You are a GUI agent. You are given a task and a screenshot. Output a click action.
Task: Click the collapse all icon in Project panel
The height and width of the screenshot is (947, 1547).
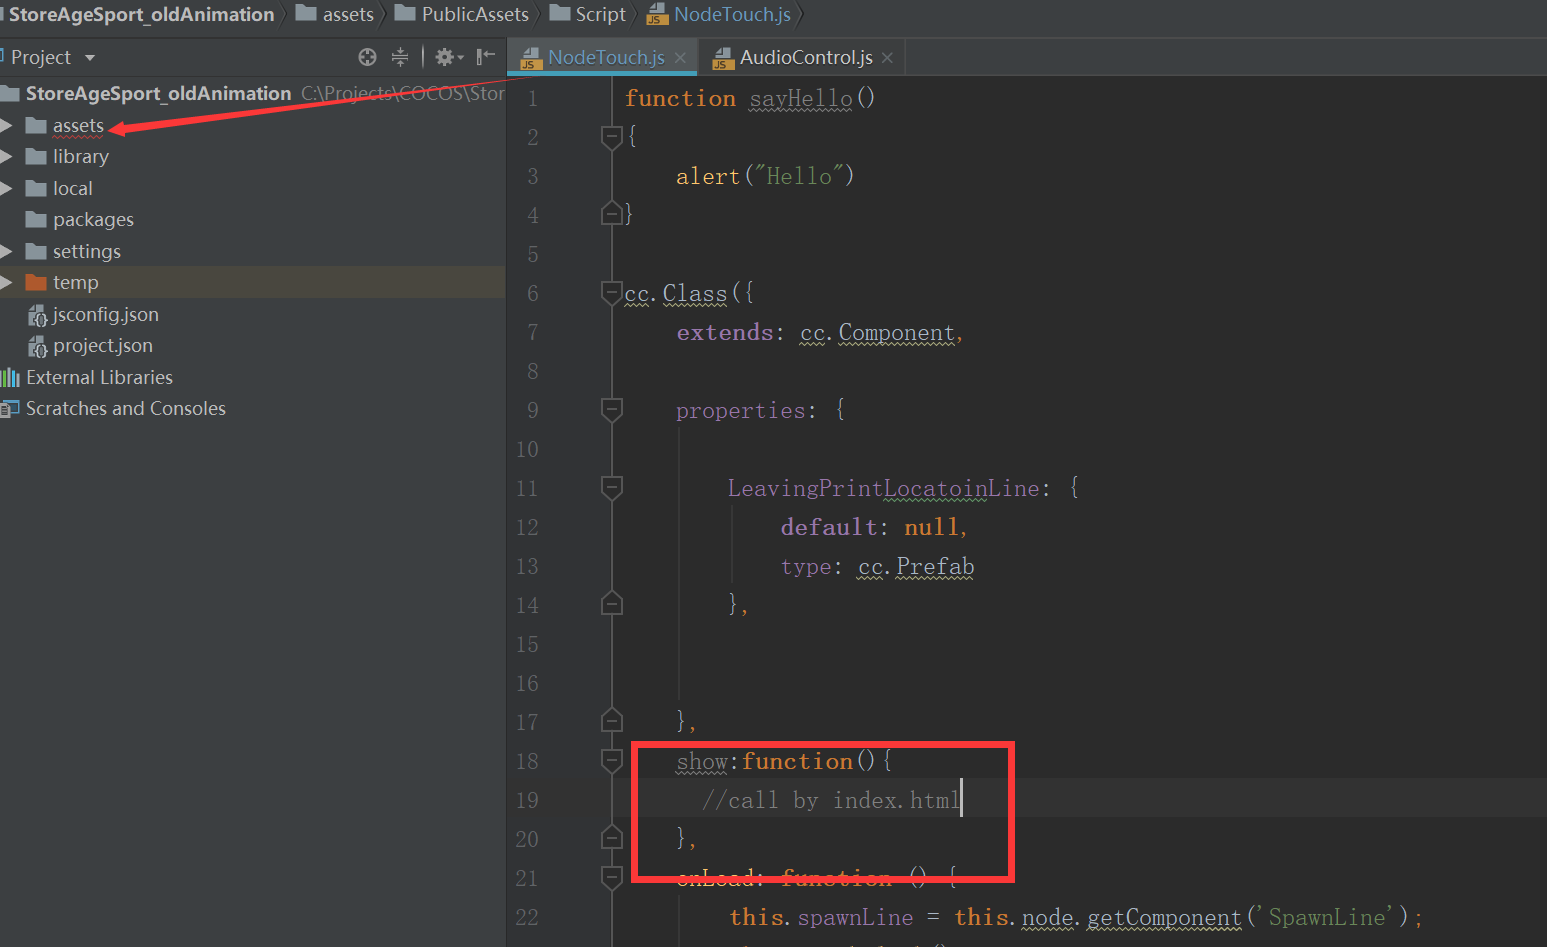click(399, 57)
